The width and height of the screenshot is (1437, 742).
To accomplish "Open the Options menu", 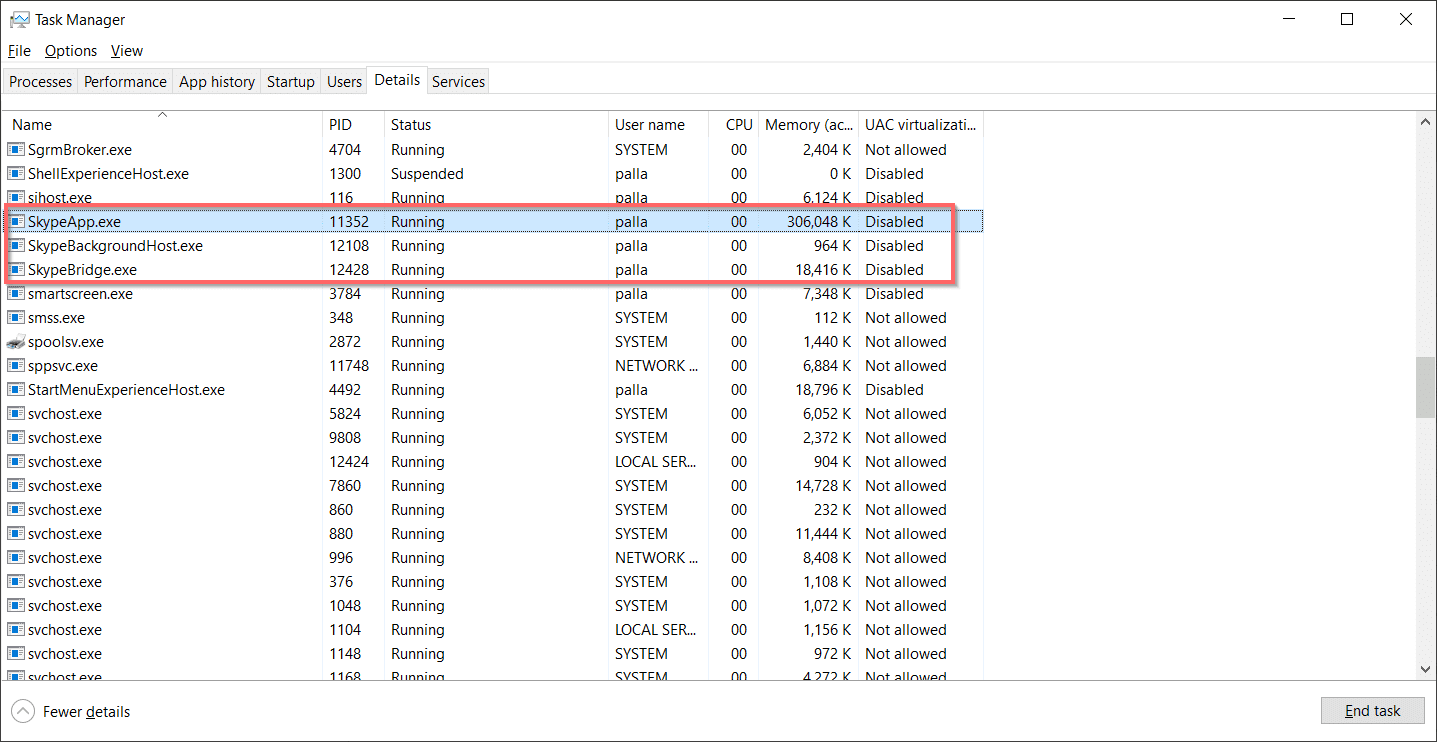I will pyautogui.click(x=71, y=51).
